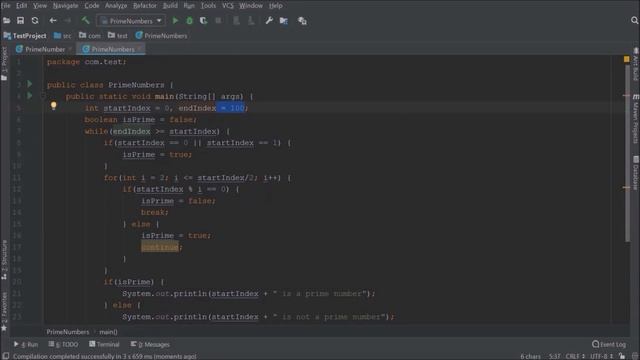Toggle the Structure tool window stripe
Image resolution: width=640 pixels, height=360 pixels.
[x=4, y=260]
